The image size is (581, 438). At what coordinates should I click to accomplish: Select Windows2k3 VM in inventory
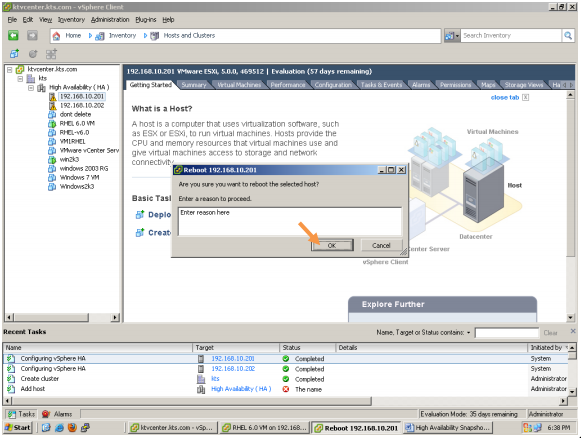click(77, 186)
